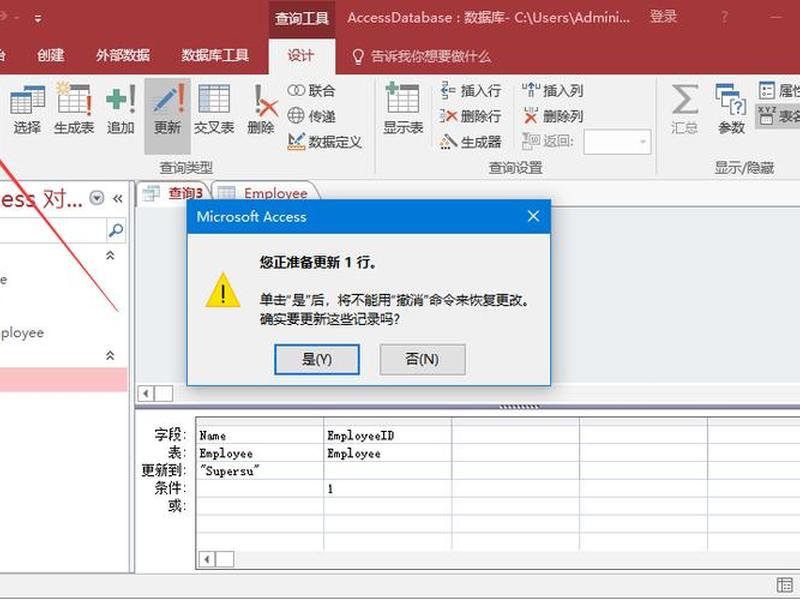Open the 参数 query parameters dialog
Screen dimensions: 800x600
[731, 110]
